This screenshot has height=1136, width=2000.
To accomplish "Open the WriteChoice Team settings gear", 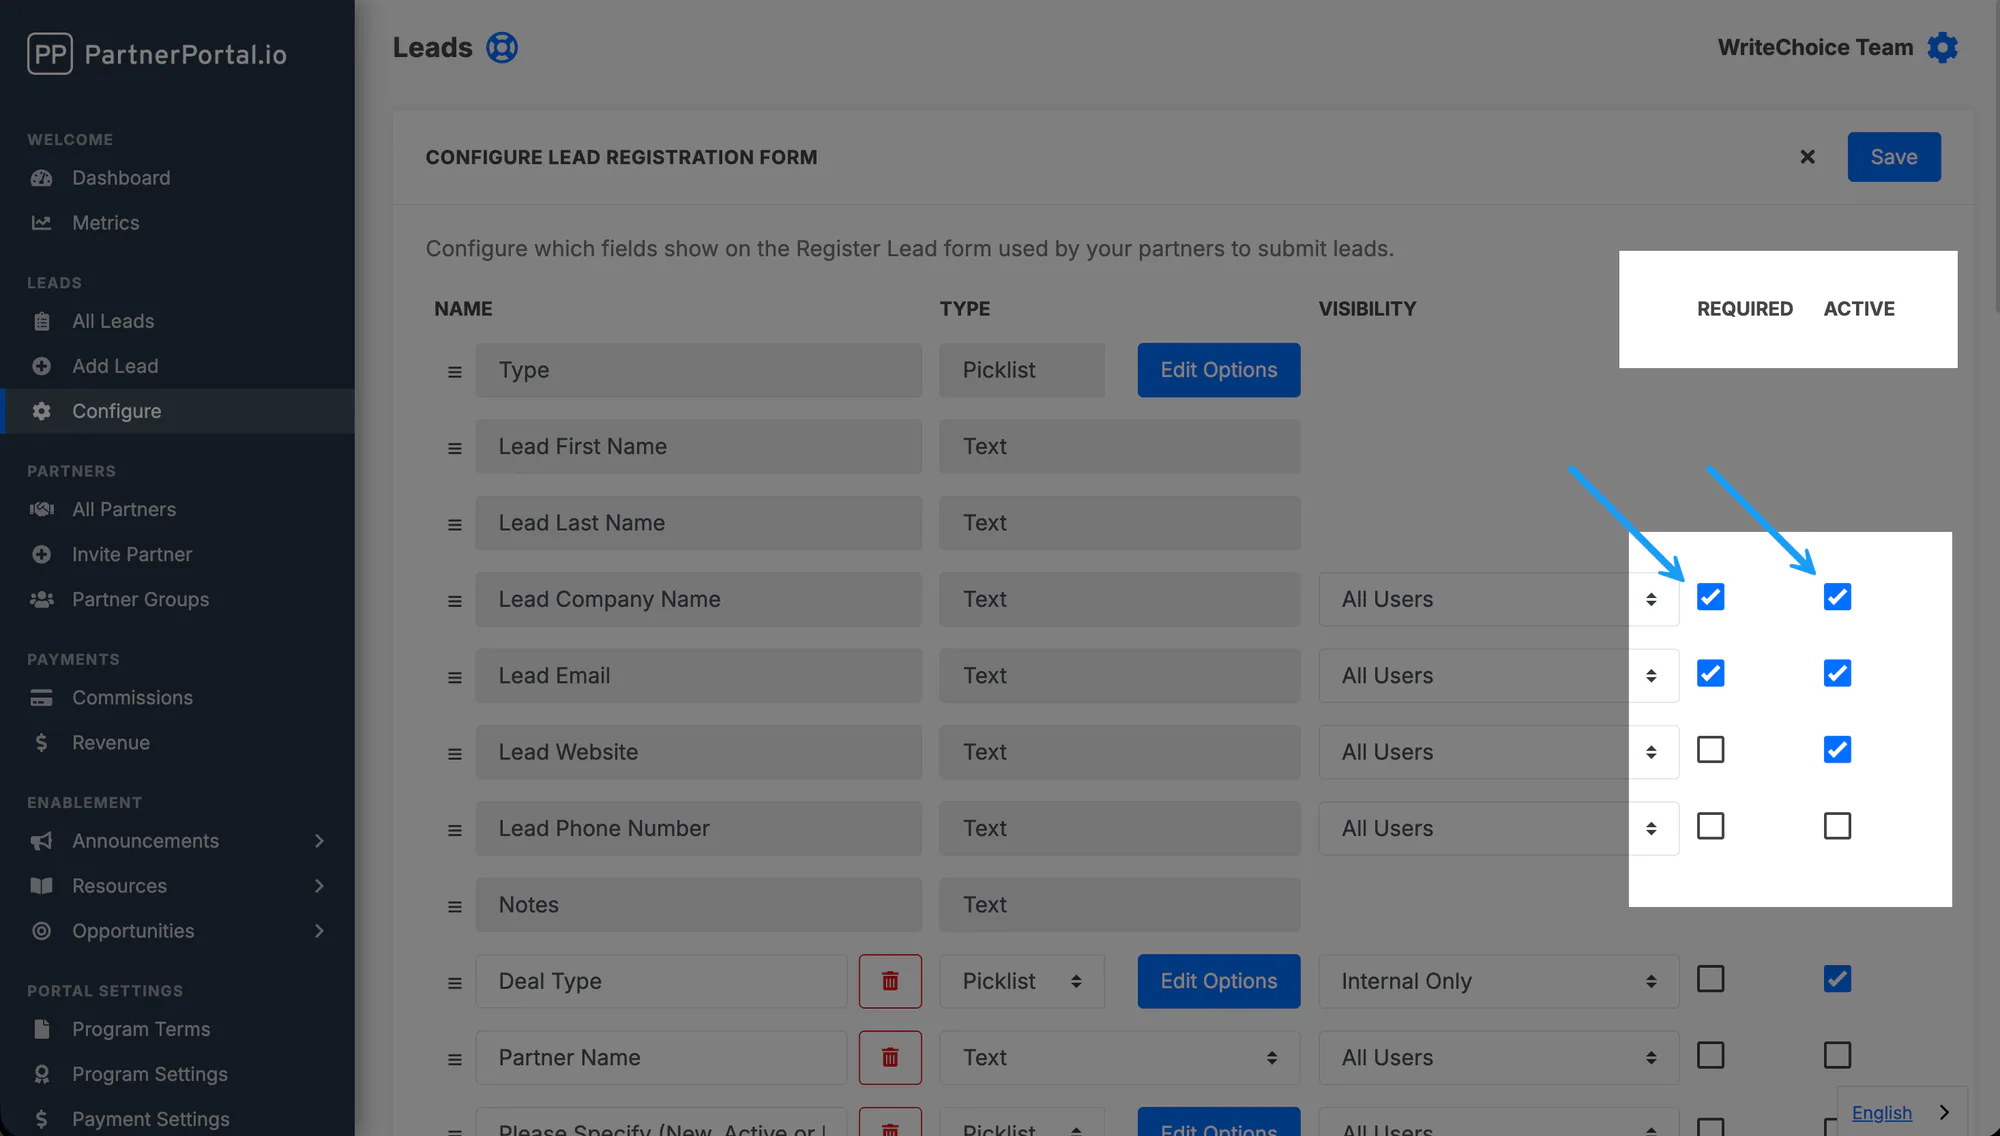I will click(x=1942, y=47).
